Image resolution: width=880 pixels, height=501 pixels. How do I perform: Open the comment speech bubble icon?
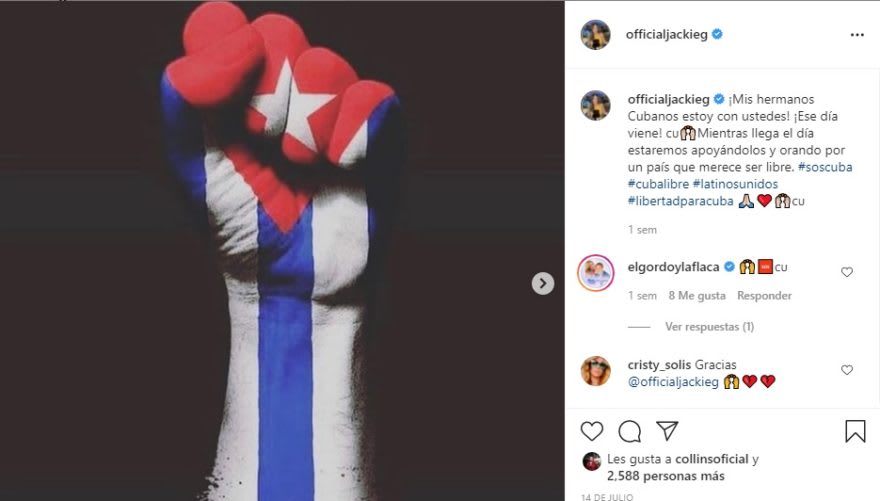point(630,431)
